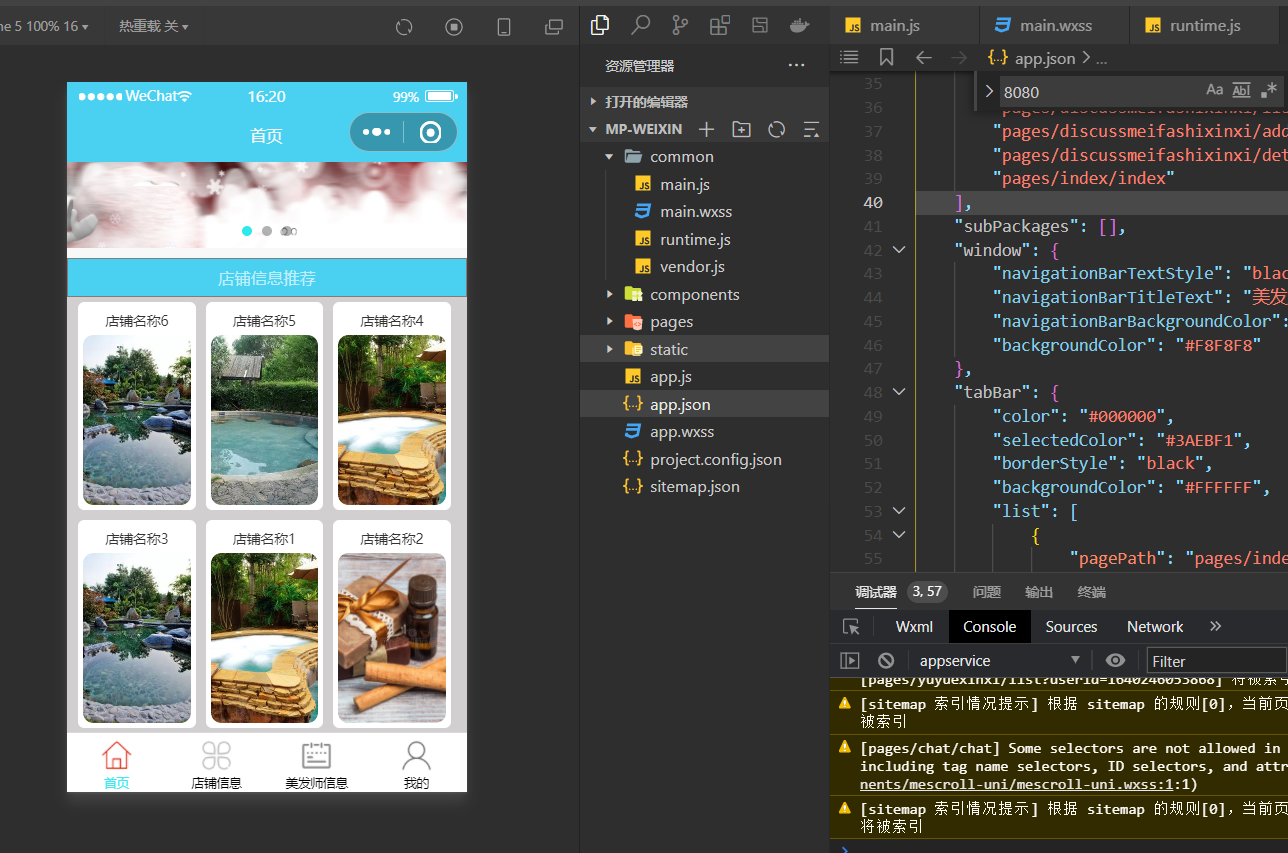Open the Source Control view
The height and width of the screenshot is (853, 1288).
pyautogui.click(x=680, y=25)
